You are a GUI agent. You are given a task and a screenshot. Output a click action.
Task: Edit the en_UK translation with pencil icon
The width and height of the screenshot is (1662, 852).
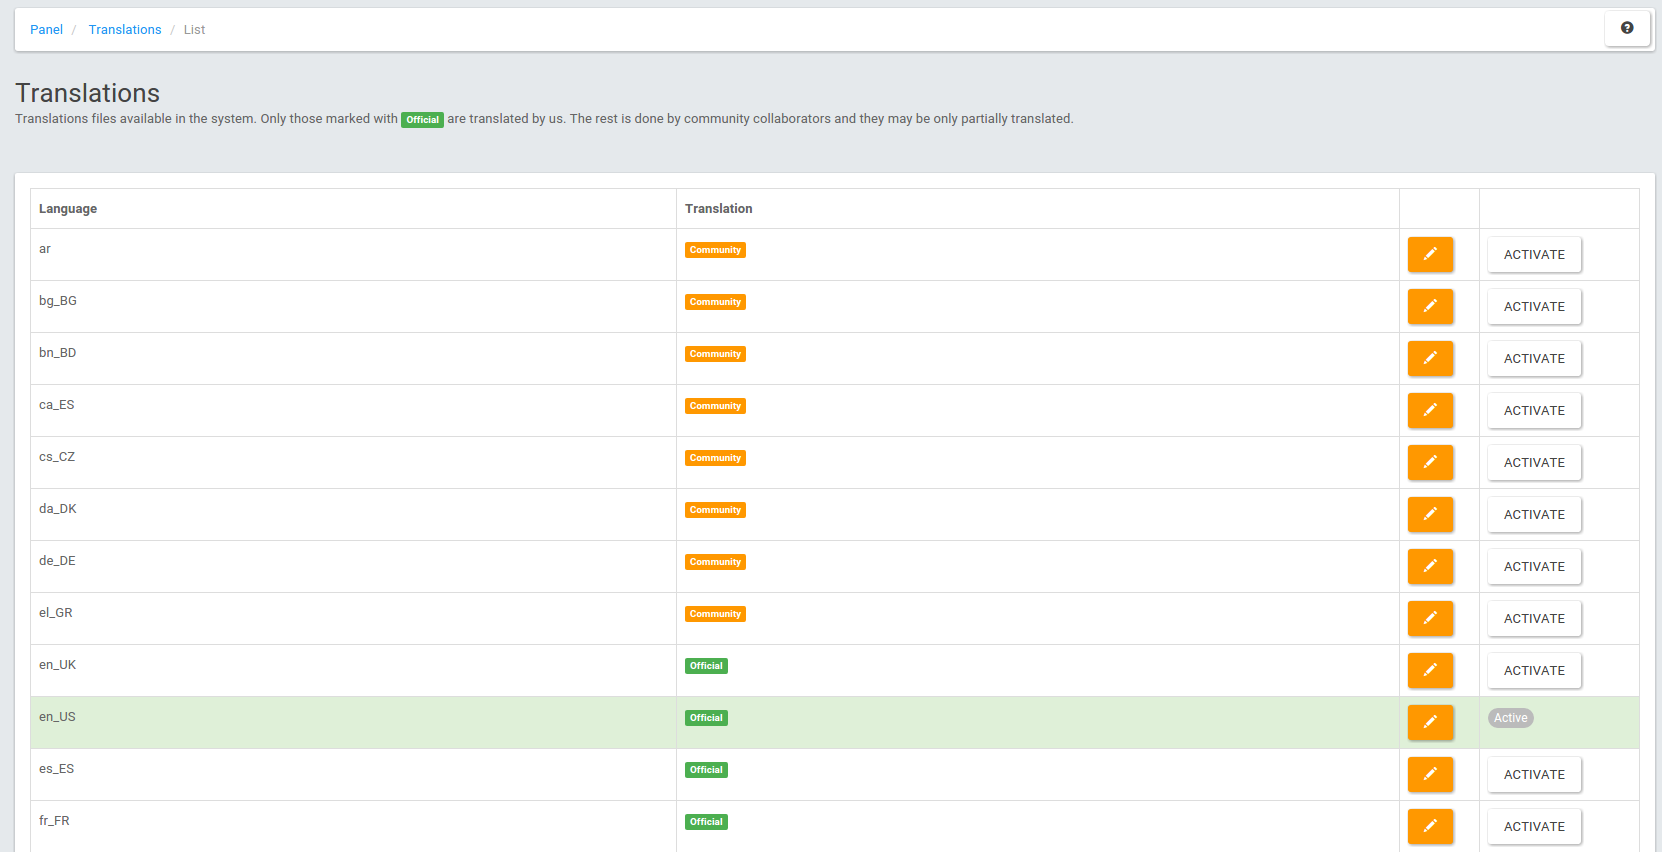(1430, 670)
